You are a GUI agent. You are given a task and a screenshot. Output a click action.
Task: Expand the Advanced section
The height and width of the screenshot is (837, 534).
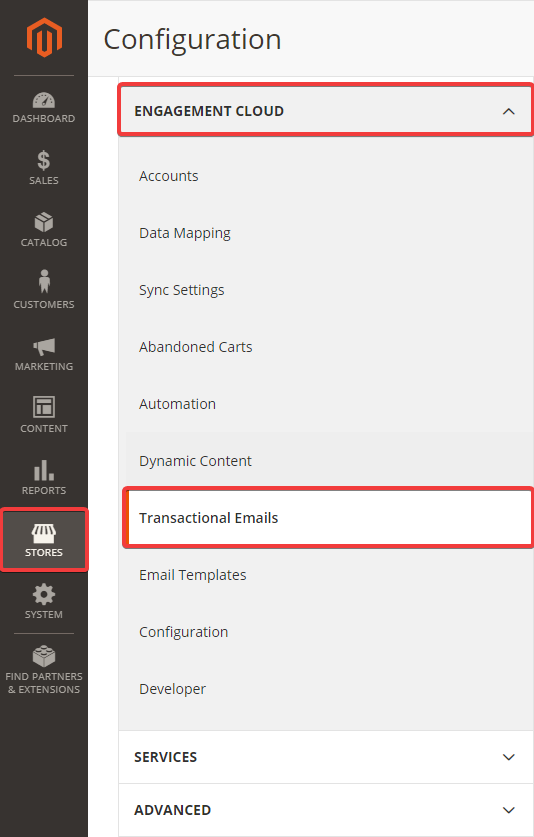[x=326, y=810]
